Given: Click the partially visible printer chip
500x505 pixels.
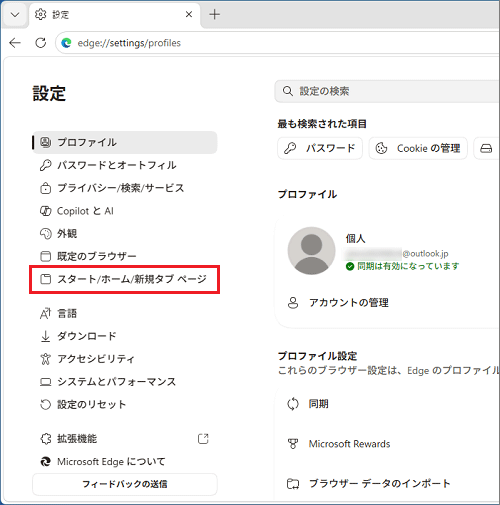Looking at the screenshot, I should click(x=487, y=148).
